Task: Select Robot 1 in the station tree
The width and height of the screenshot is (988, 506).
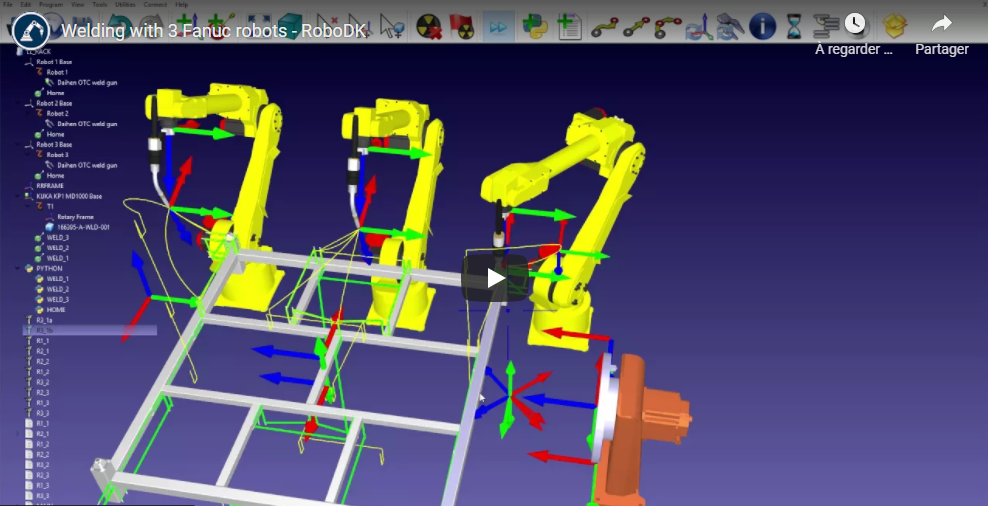Action: coord(57,72)
